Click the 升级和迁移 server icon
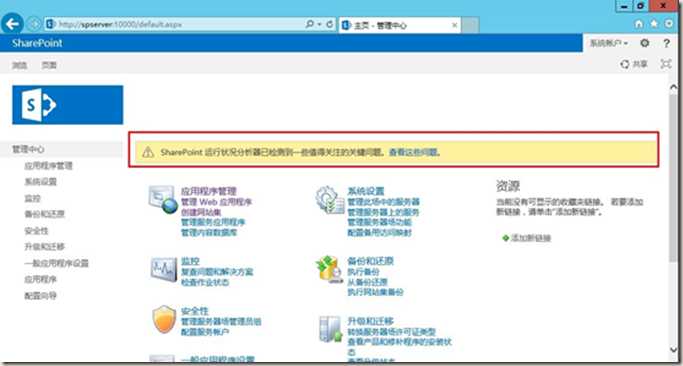This screenshot has height=366, width=683. 330,329
